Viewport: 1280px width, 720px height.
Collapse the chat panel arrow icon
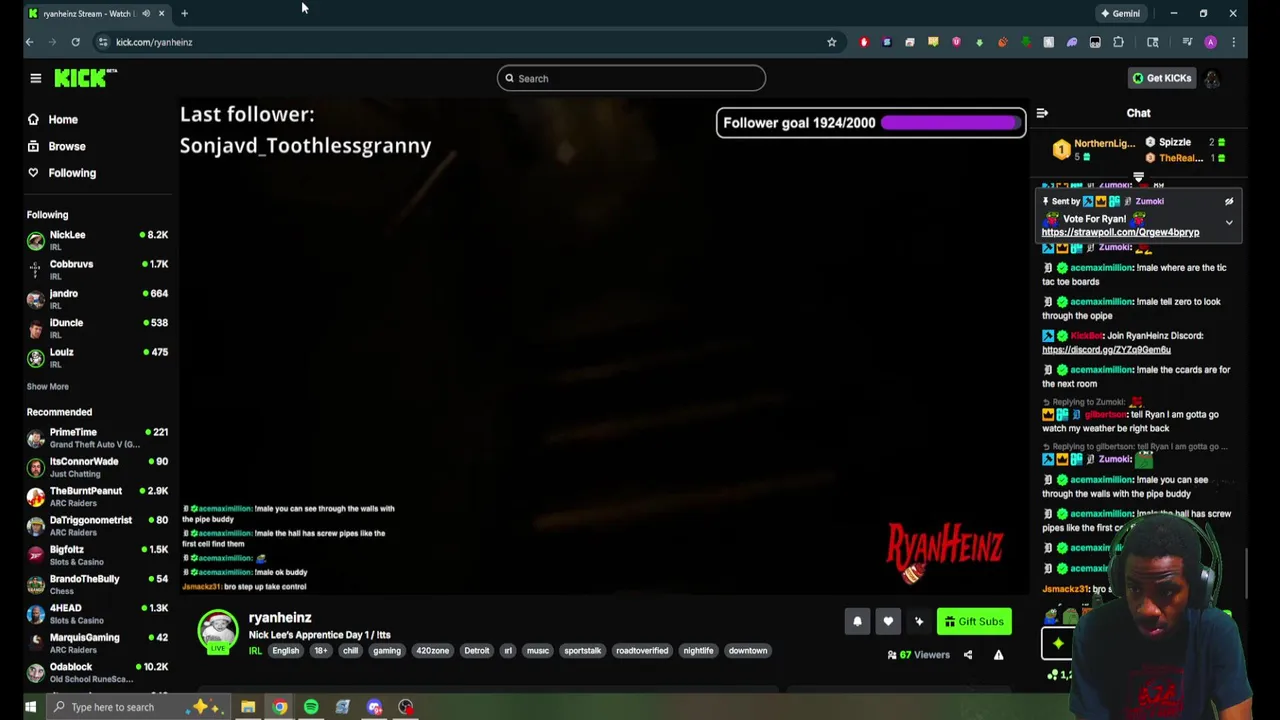[x=1042, y=113]
